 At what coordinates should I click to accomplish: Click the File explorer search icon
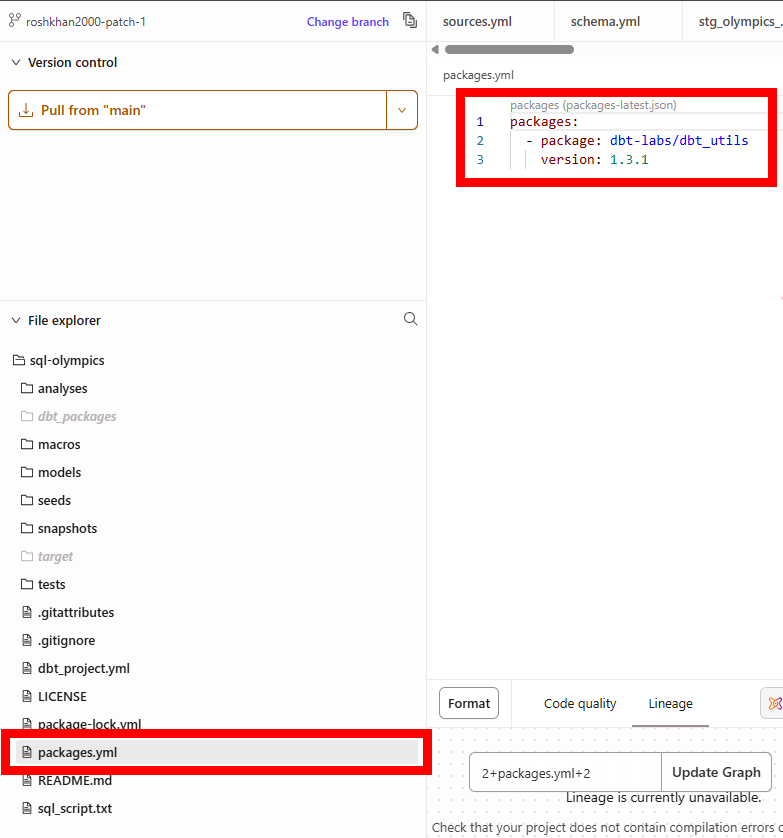point(410,319)
